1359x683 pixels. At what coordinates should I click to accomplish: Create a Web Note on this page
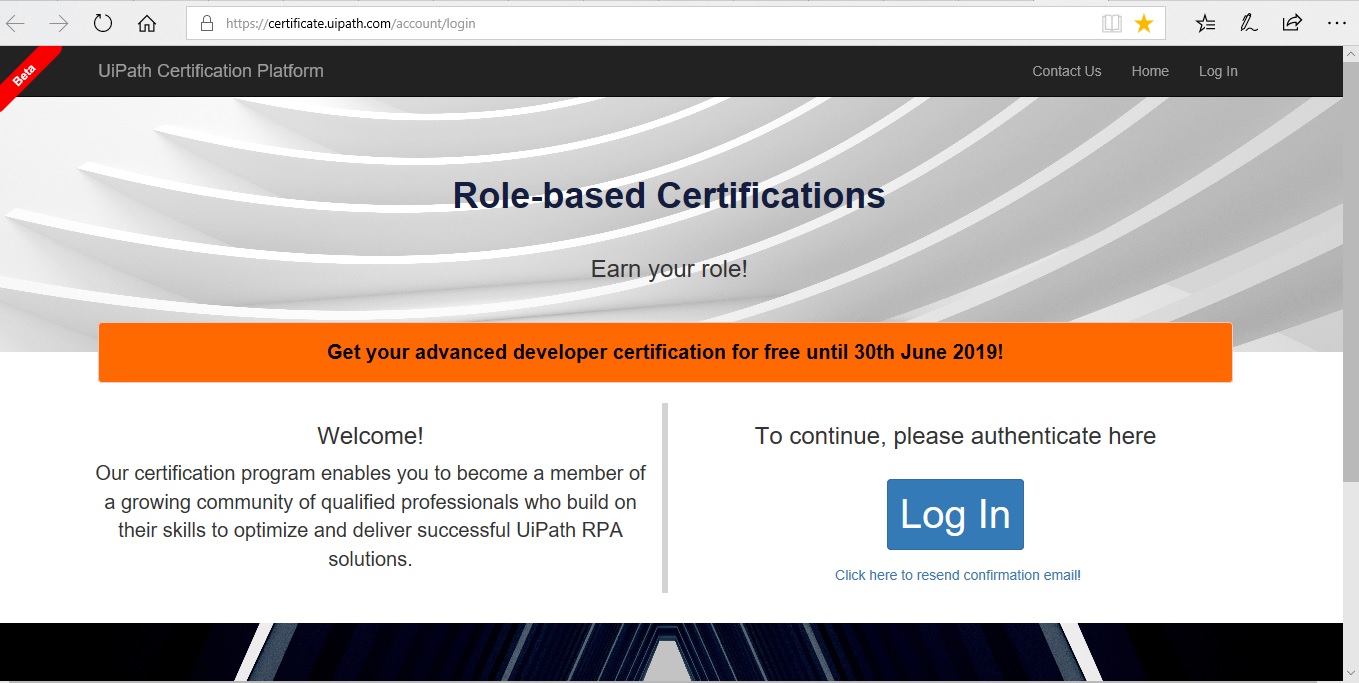(x=1249, y=22)
